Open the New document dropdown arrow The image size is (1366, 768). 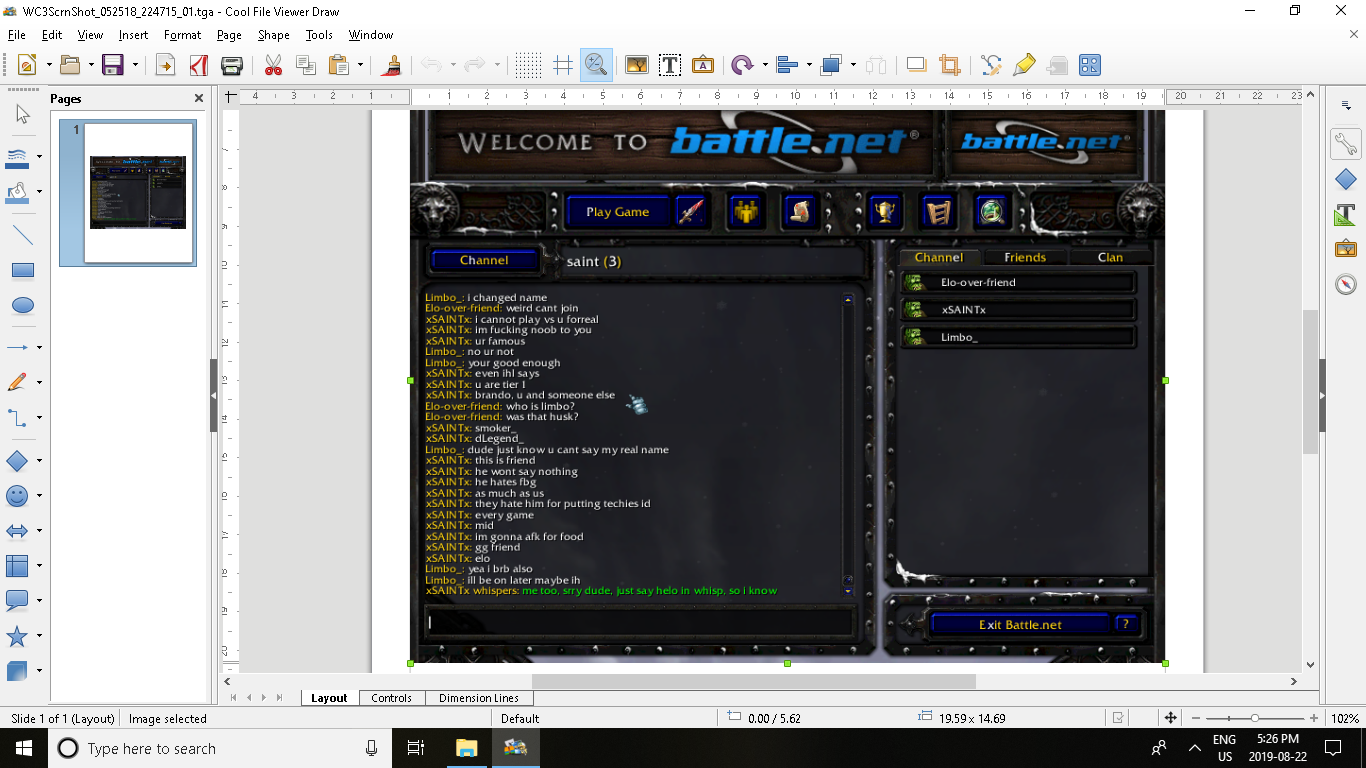tap(48, 65)
